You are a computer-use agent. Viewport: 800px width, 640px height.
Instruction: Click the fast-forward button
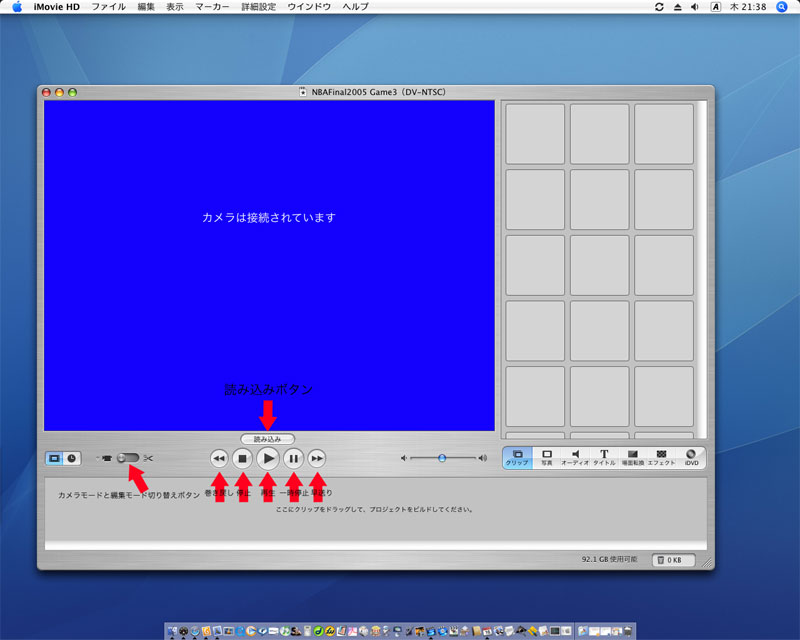pyautogui.click(x=317, y=458)
